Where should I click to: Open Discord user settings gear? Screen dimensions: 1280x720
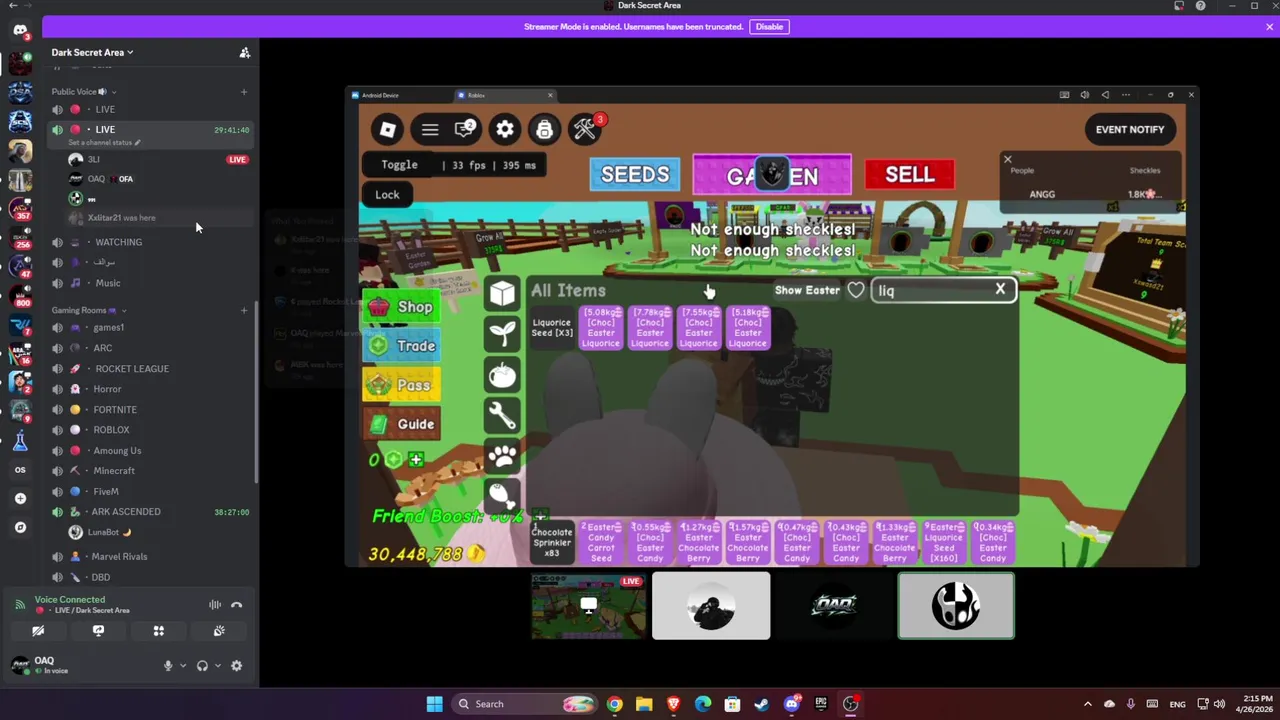[236, 666]
